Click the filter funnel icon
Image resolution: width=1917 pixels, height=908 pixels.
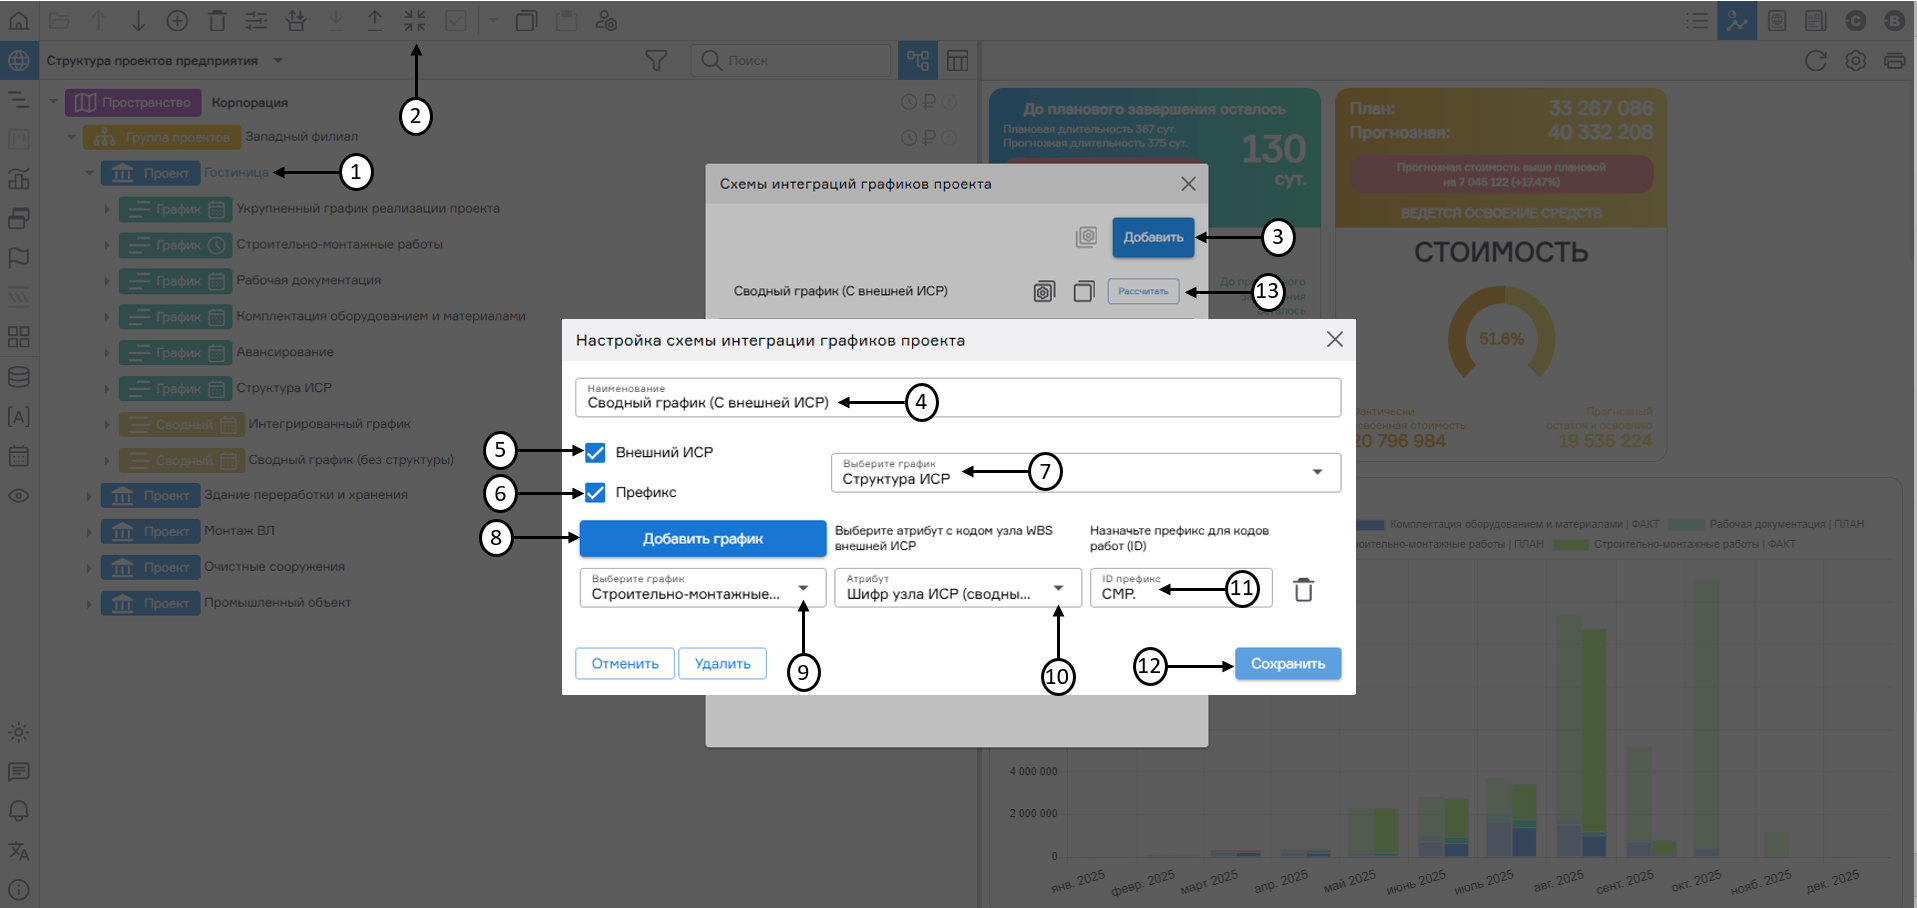[656, 61]
